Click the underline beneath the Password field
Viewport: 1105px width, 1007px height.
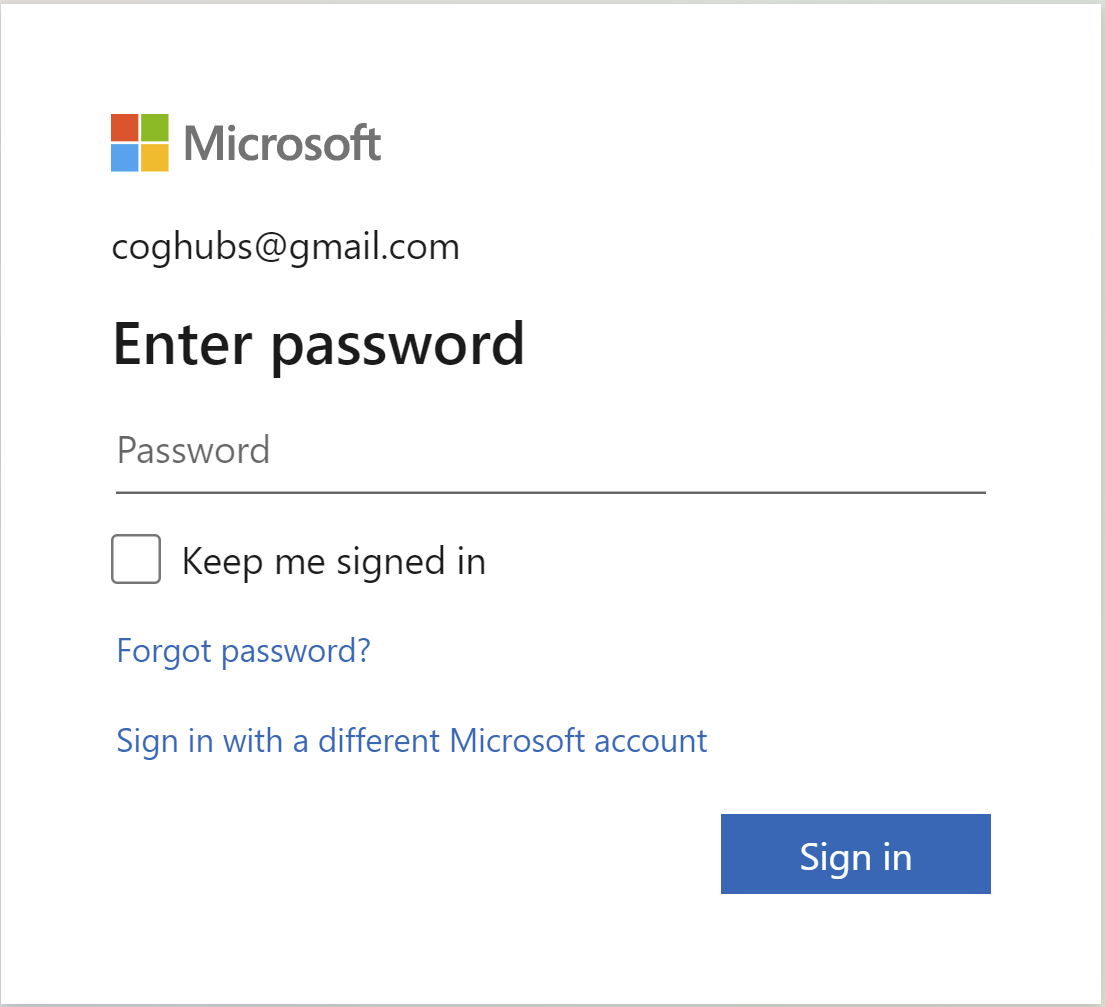point(550,492)
